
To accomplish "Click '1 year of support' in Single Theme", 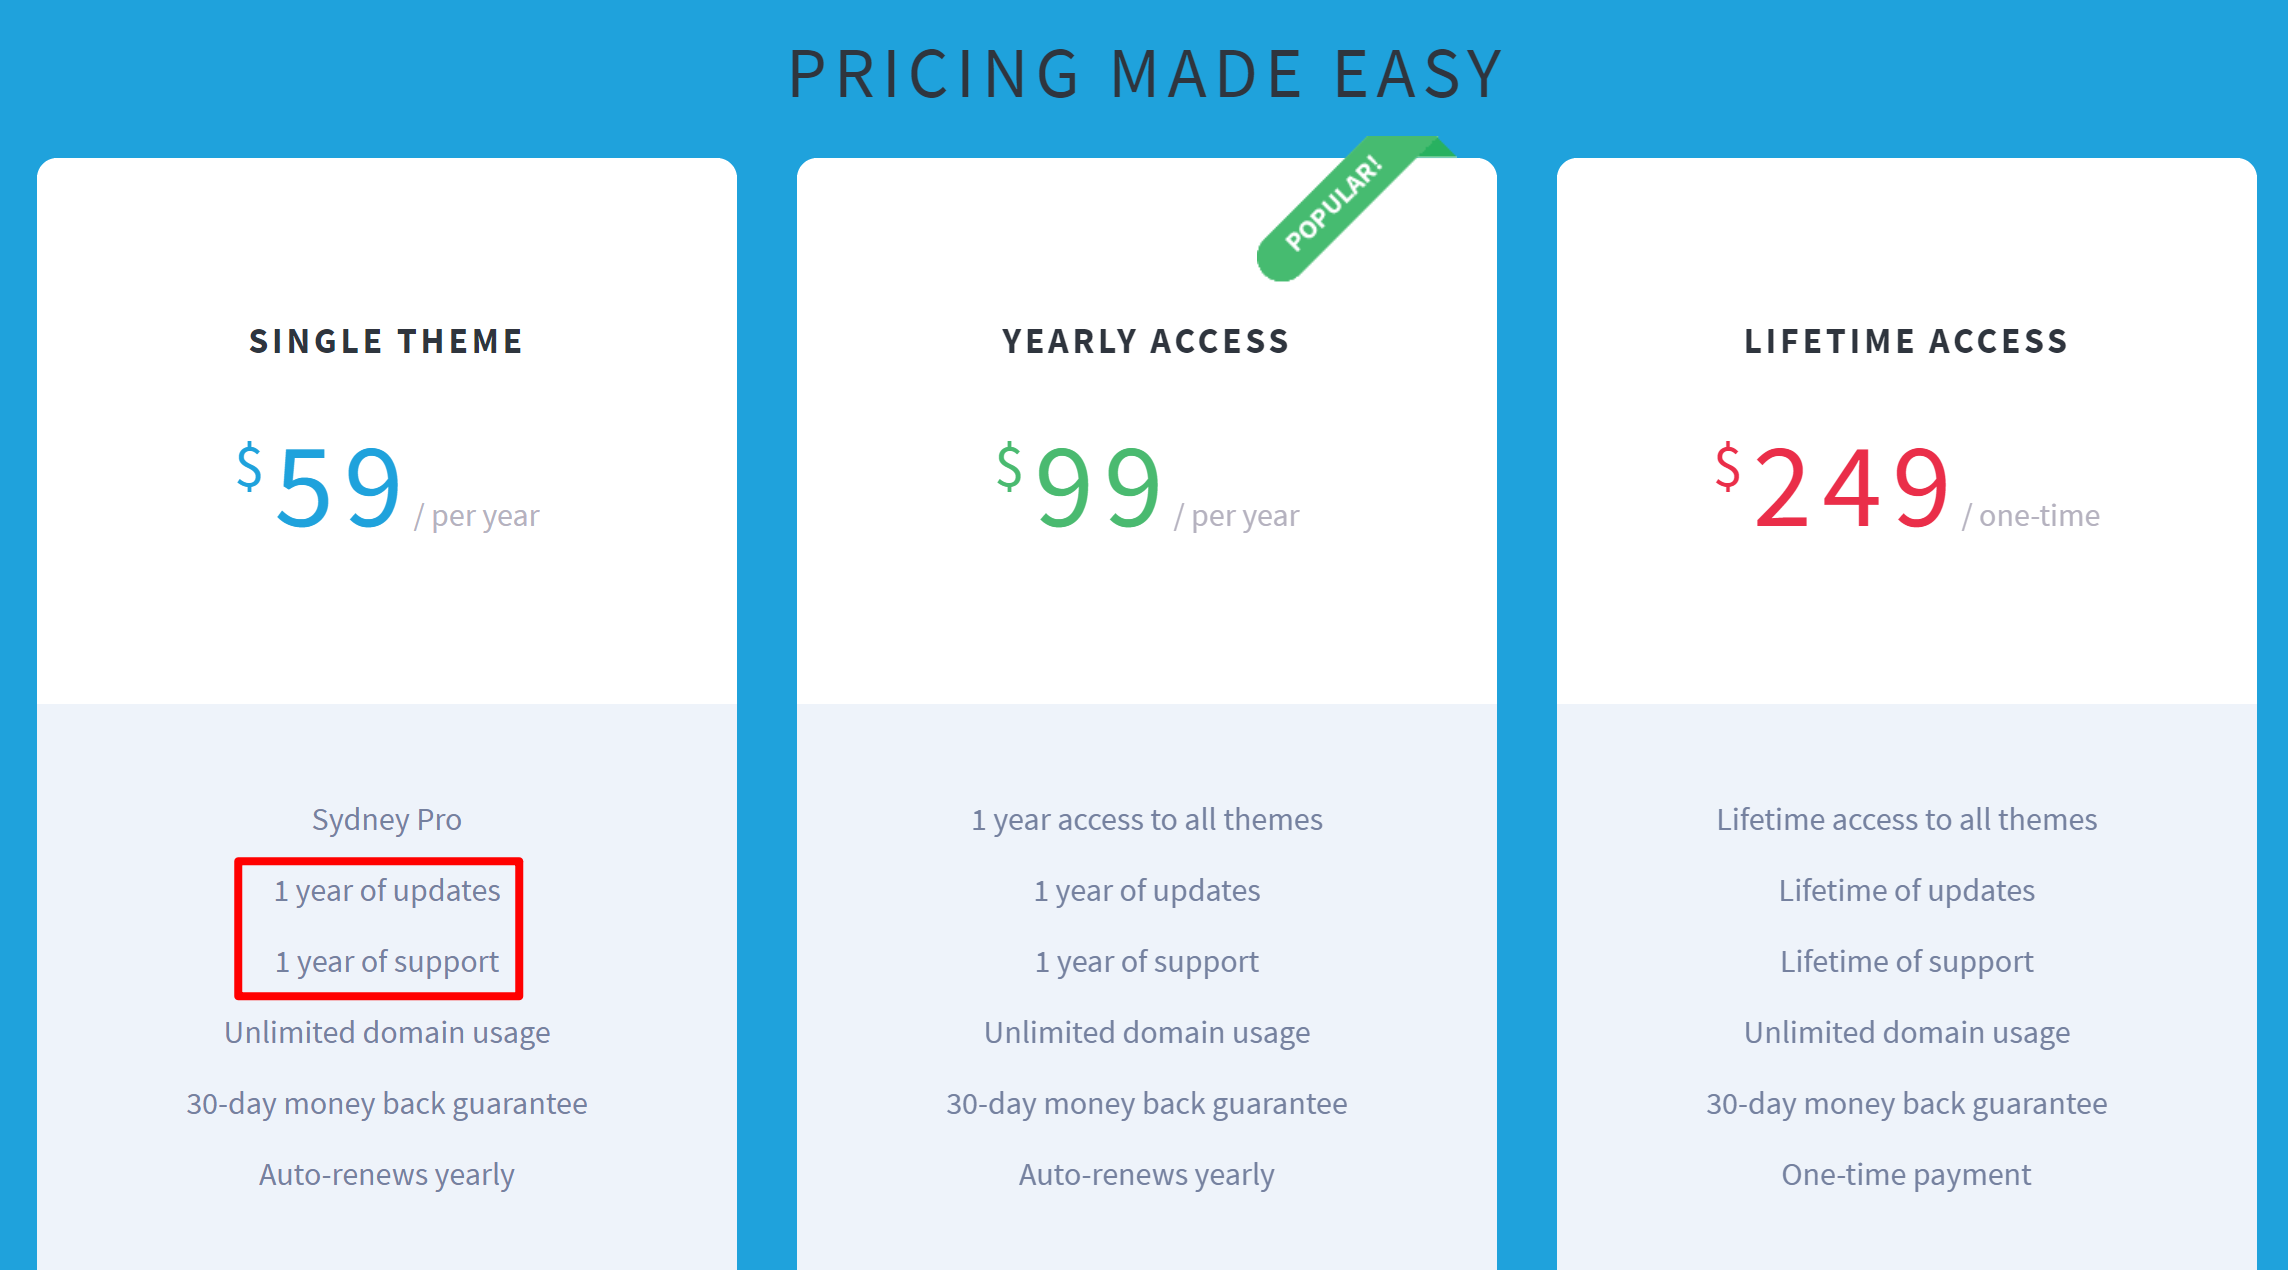I will (x=387, y=962).
